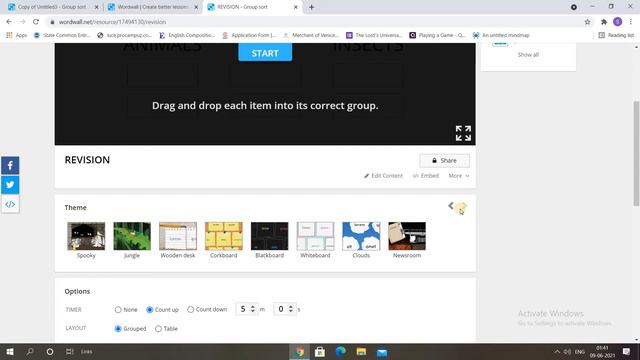
Task: Close the Copy of Untitled3 tab
Action: coord(96,7)
